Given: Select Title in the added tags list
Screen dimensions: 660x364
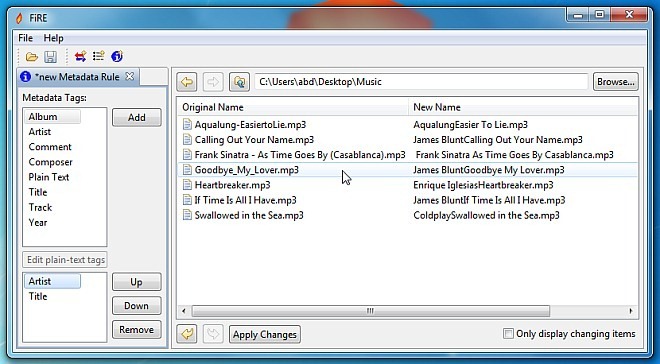Looking at the screenshot, I should pyautogui.click(x=38, y=296).
